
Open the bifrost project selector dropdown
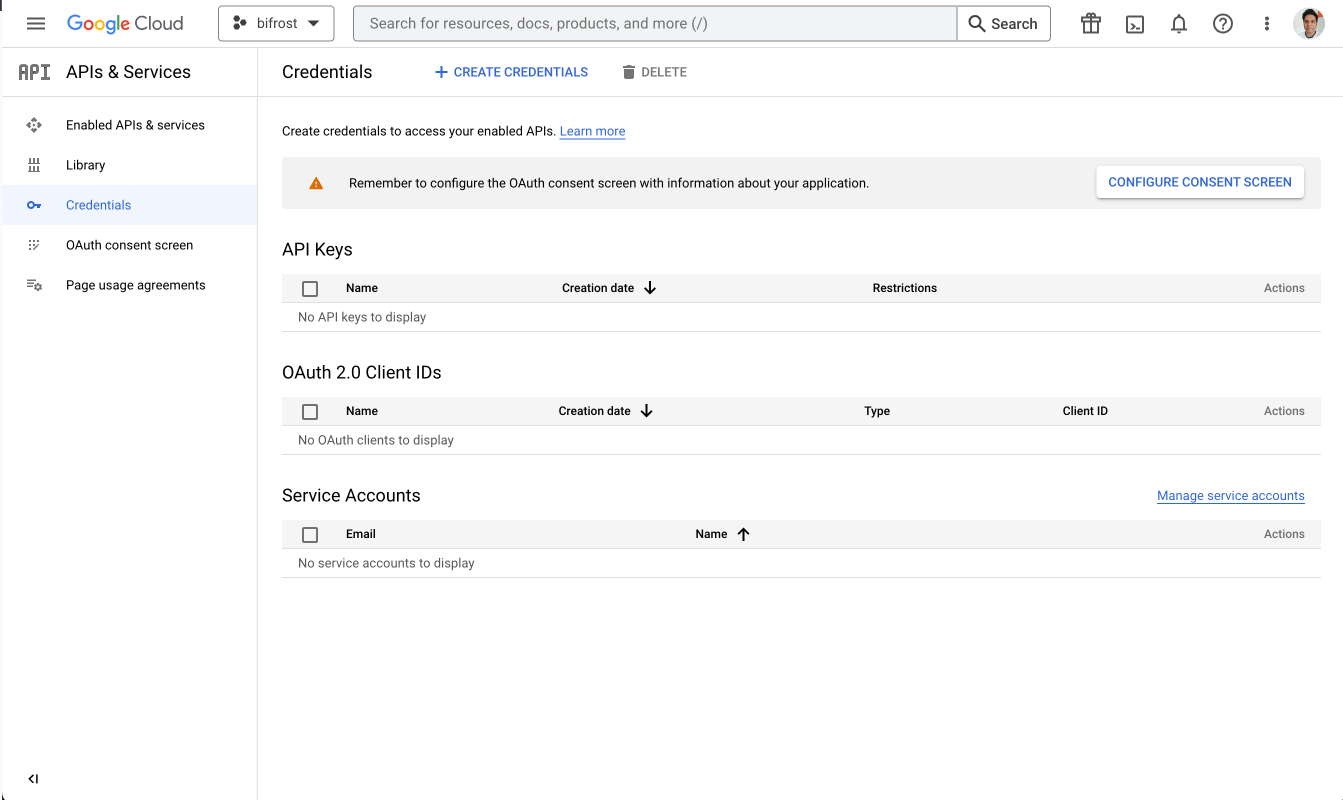pos(276,23)
